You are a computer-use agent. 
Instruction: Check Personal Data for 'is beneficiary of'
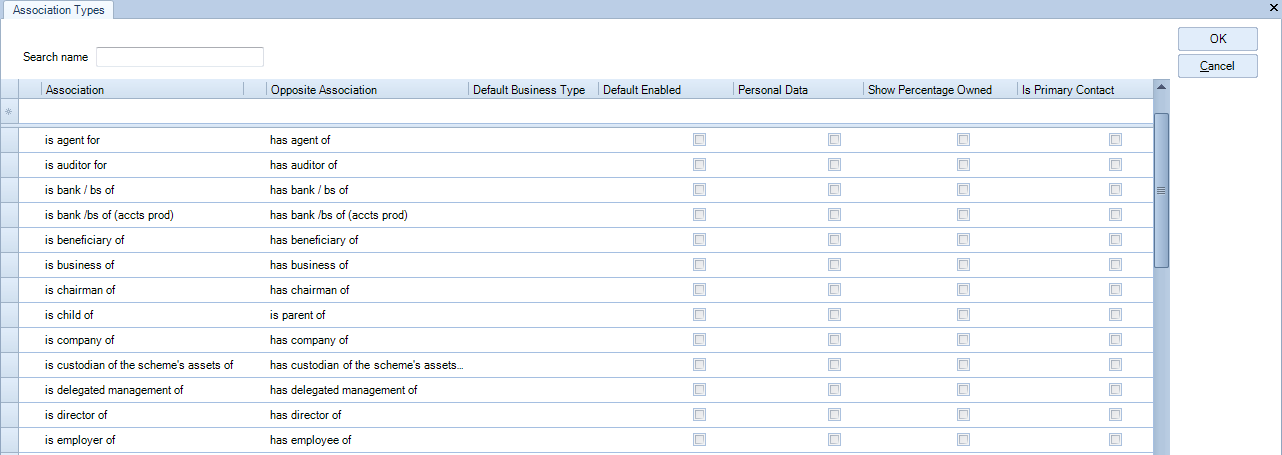[x=834, y=240]
